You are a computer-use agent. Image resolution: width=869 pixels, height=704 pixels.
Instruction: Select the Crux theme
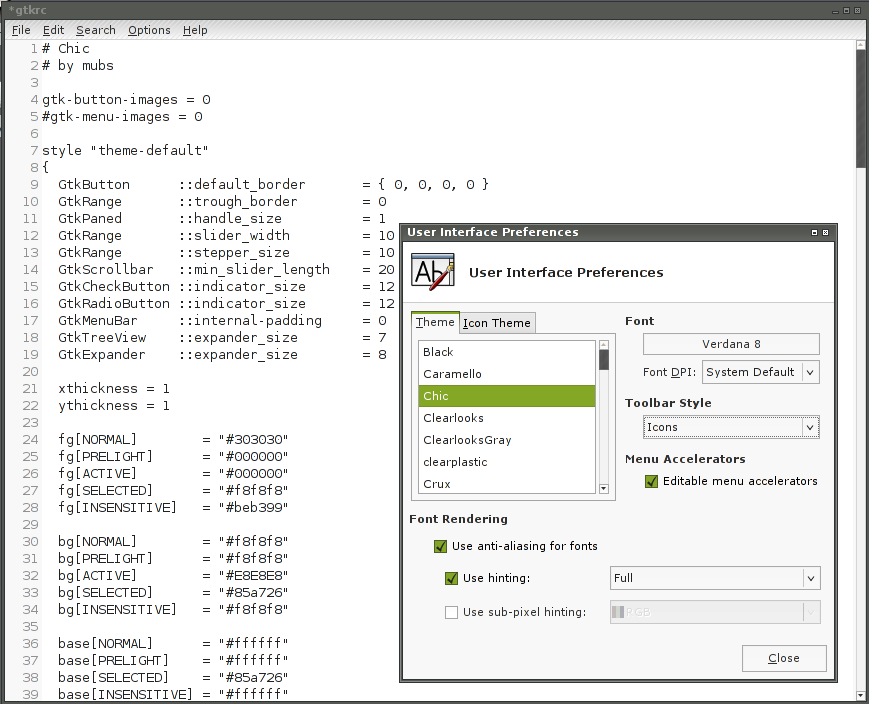coord(507,483)
